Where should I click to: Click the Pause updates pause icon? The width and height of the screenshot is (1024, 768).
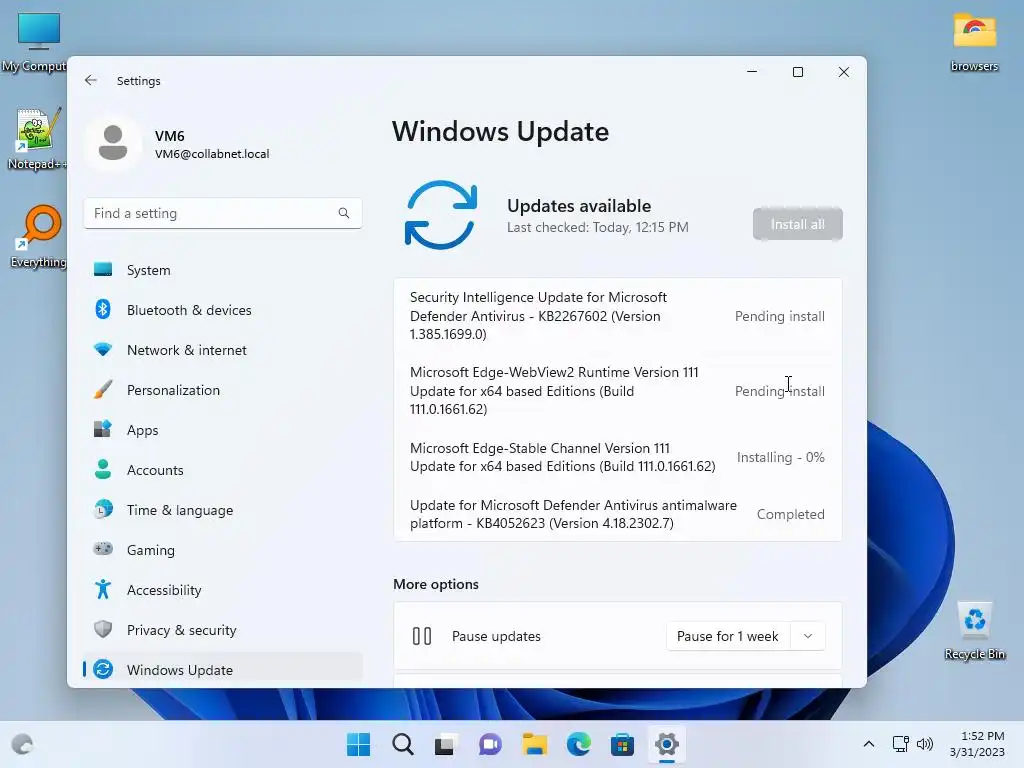pos(422,636)
